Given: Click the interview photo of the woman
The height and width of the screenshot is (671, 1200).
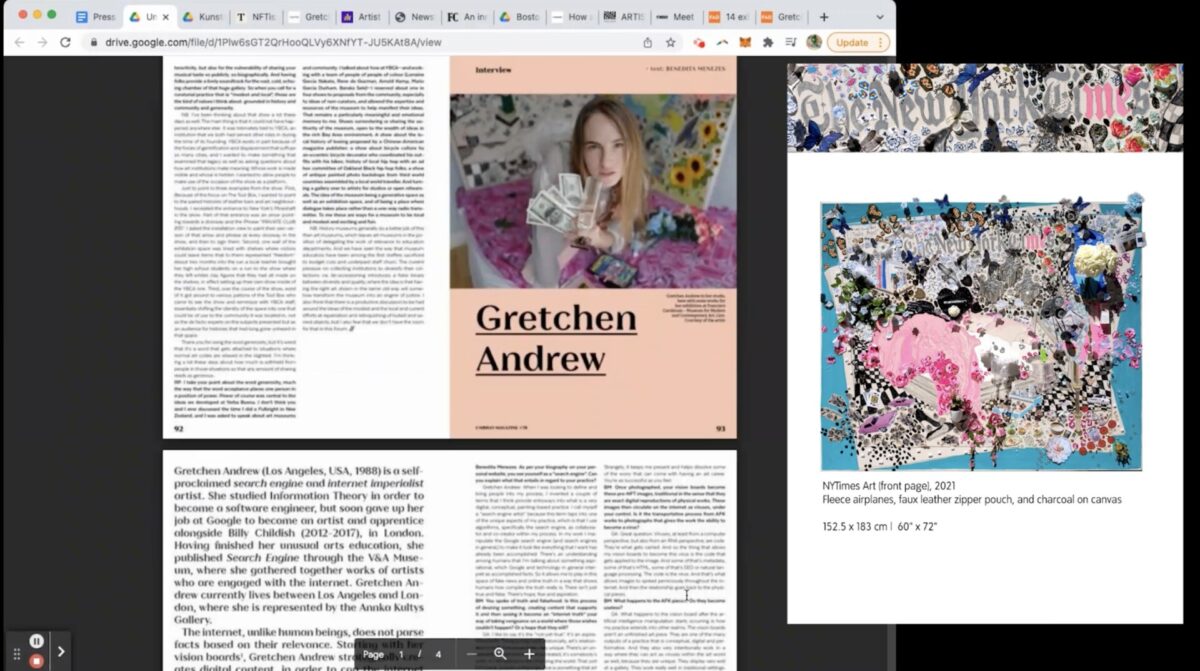Looking at the screenshot, I should pos(592,191).
